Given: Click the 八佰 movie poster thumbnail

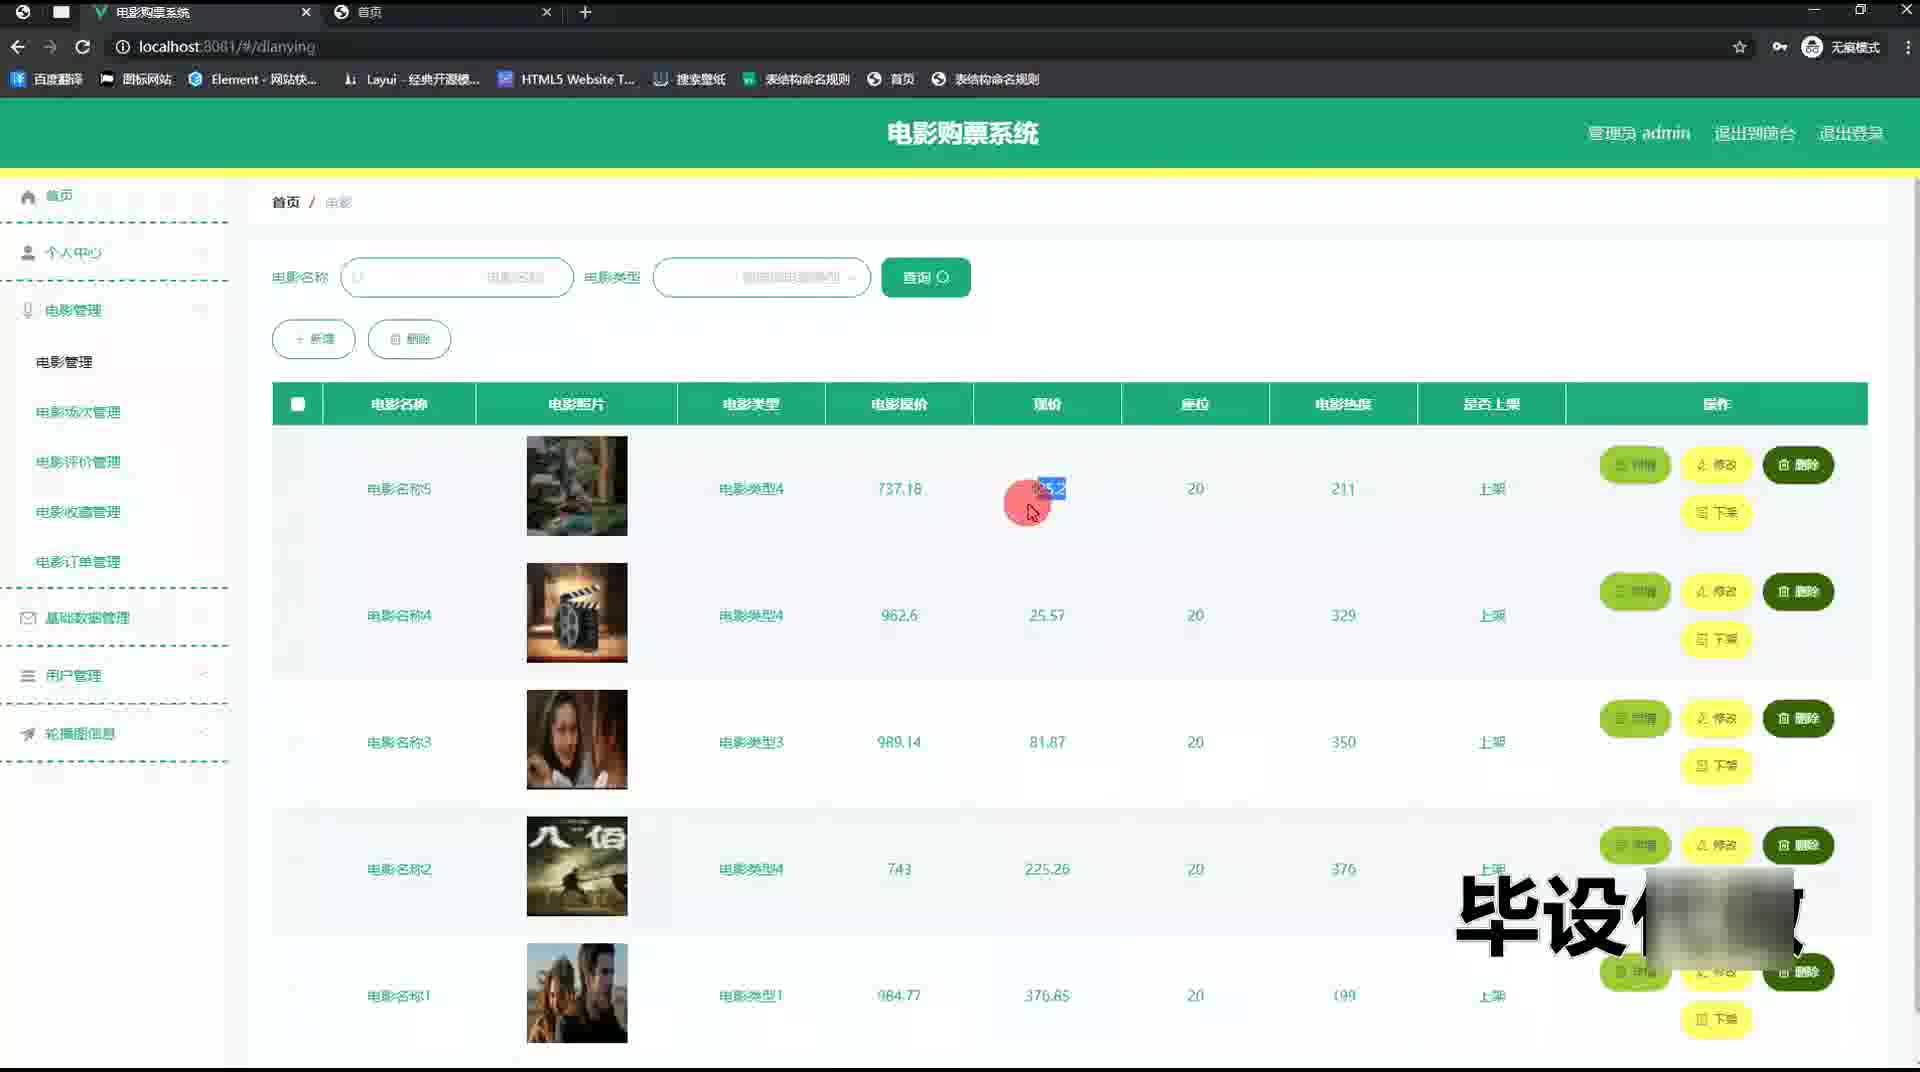Looking at the screenshot, I should (577, 866).
